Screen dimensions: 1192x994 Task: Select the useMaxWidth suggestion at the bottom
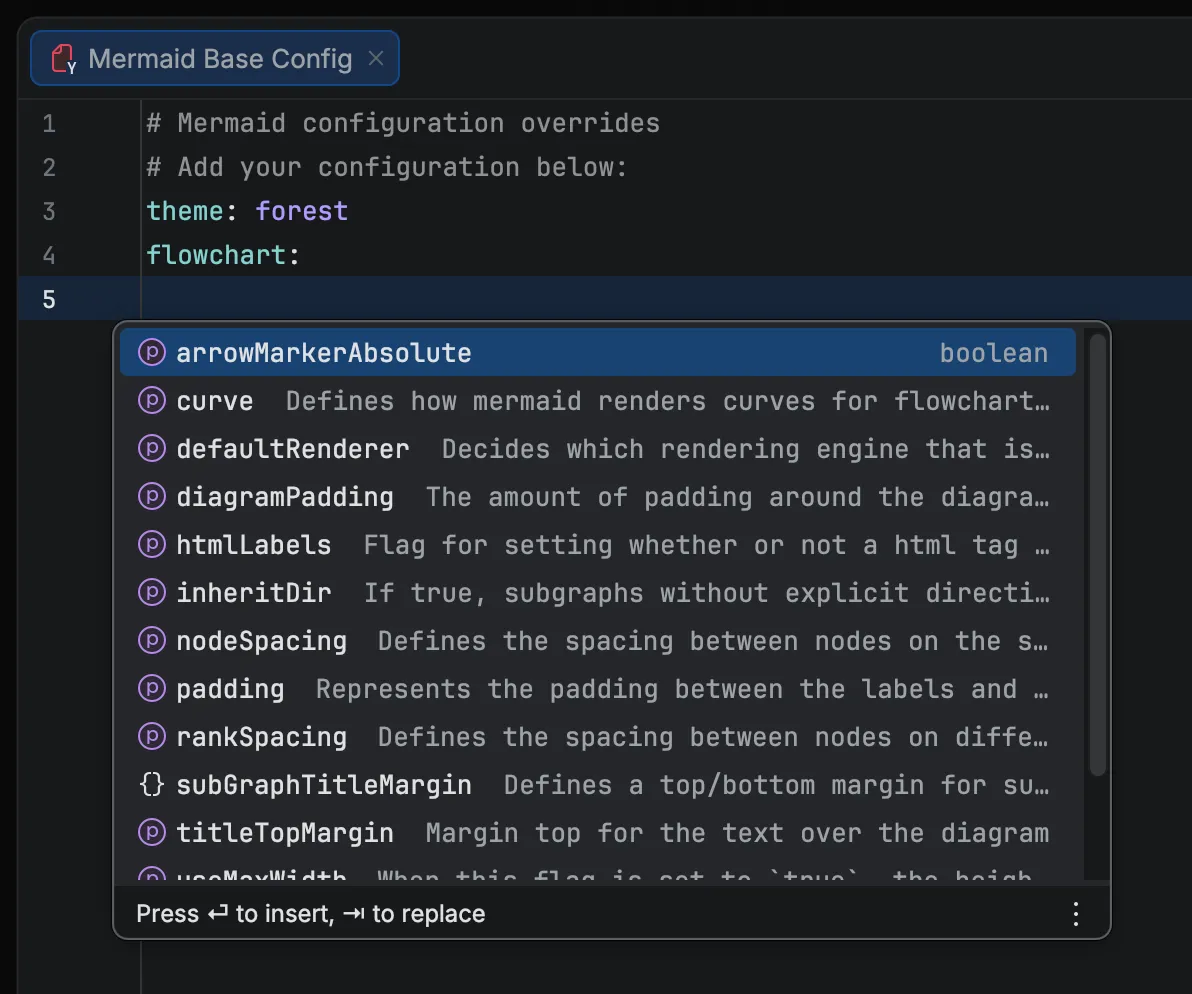[250, 876]
